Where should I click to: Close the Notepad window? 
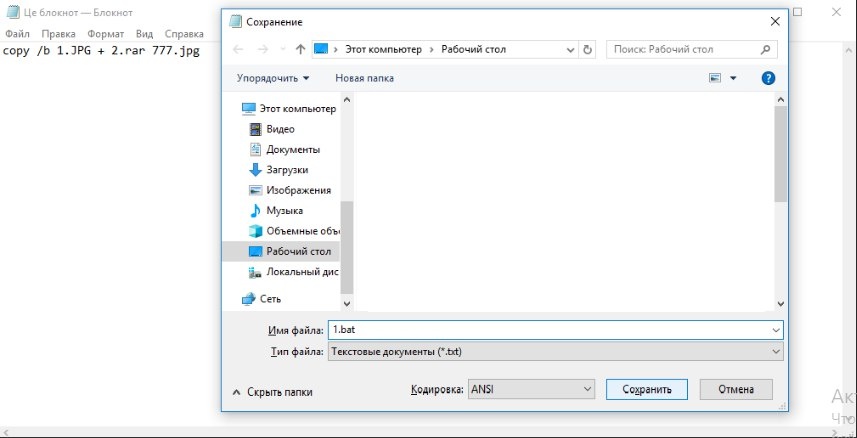tap(836, 11)
